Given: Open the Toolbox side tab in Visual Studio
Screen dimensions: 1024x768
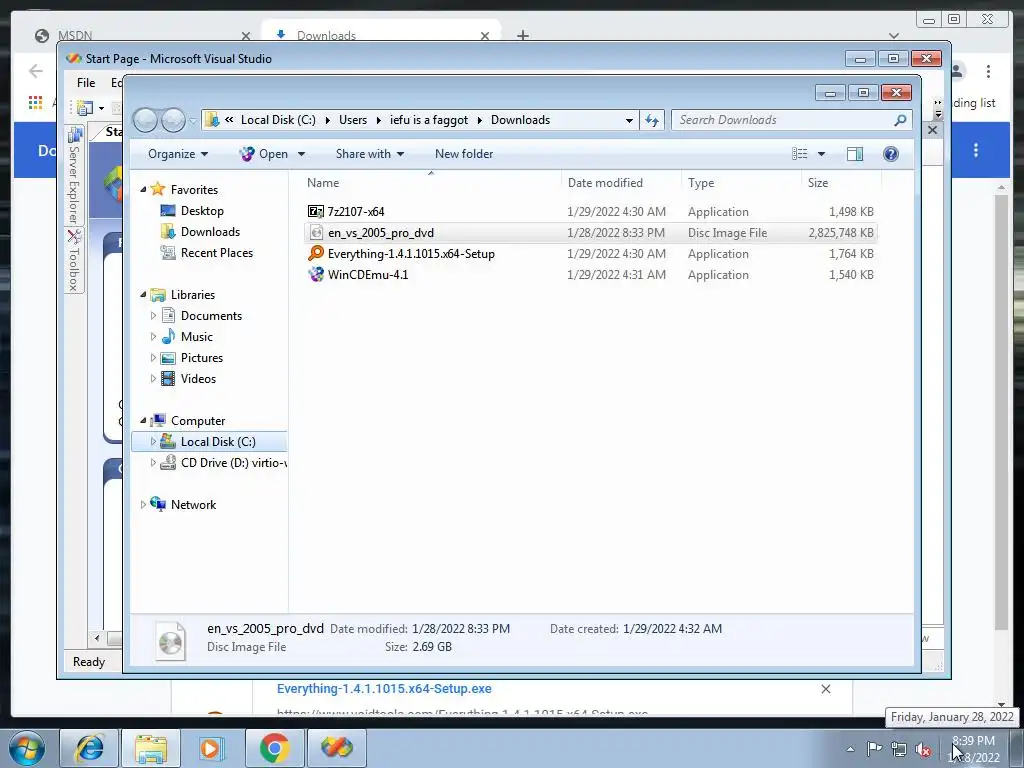Looking at the screenshot, I should click(74, 261).
